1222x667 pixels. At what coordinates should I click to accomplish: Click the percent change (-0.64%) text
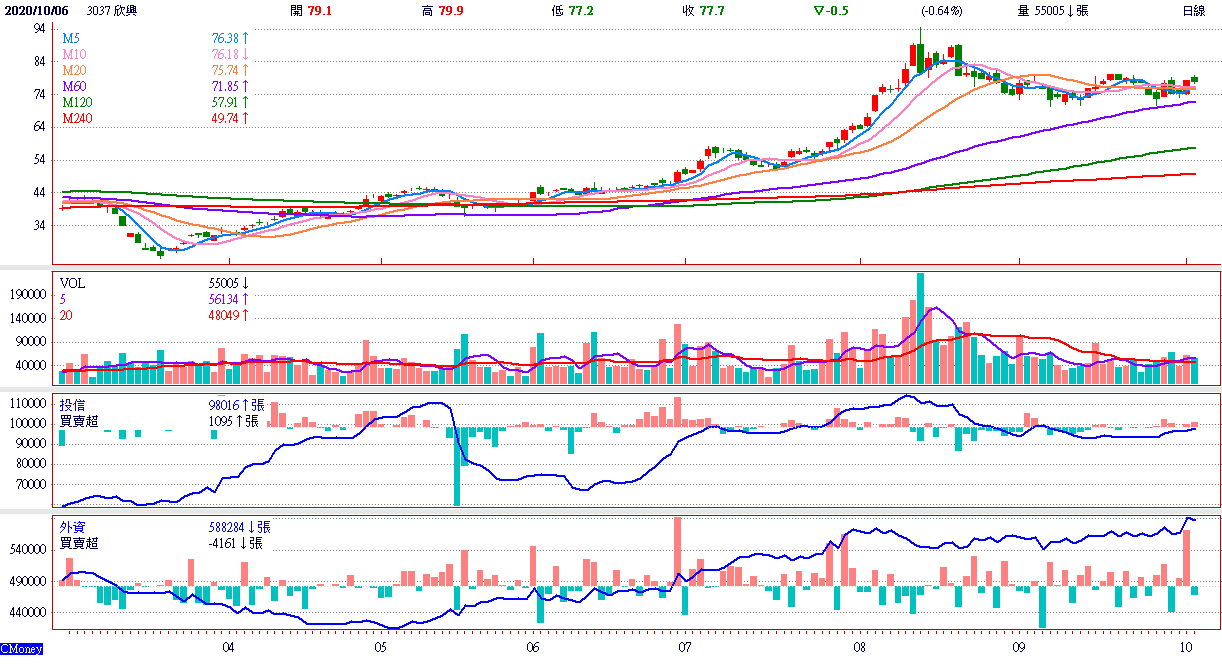coord(941,11)
